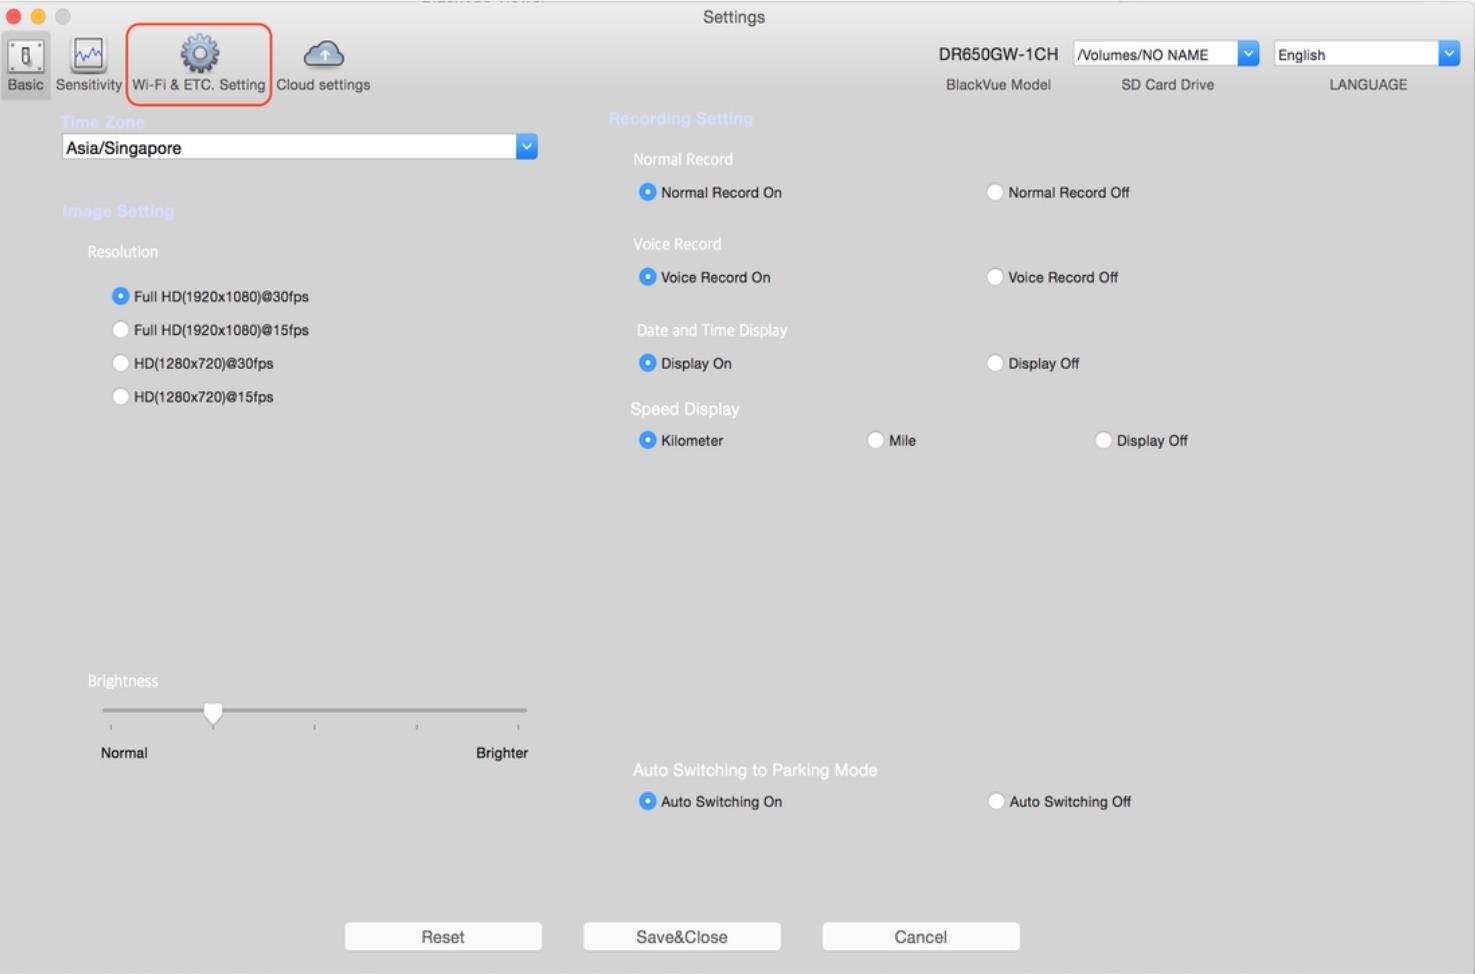Open the Language dropdown showing English
Image resolution: width=1475 pixels, height=974 pixels.
pos(1448,54)
